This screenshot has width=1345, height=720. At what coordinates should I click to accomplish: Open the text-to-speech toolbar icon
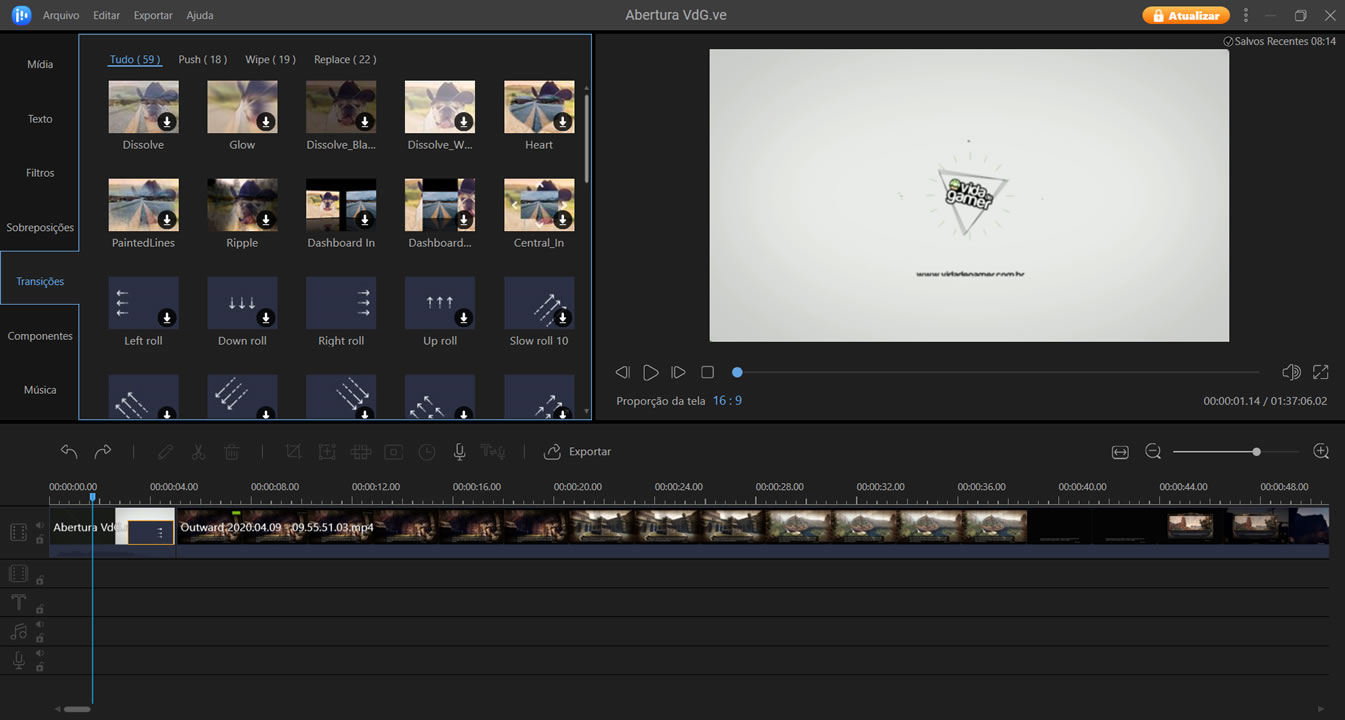pos(493,452)
